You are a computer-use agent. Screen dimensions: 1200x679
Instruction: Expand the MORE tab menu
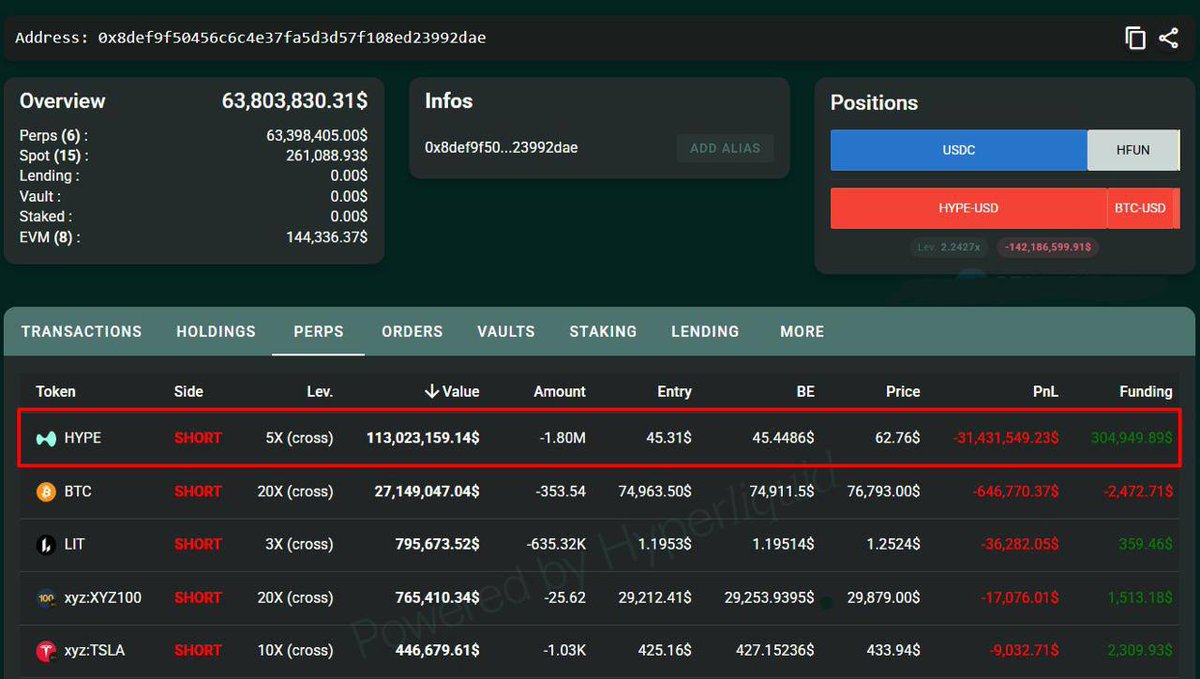click(802, 331)
